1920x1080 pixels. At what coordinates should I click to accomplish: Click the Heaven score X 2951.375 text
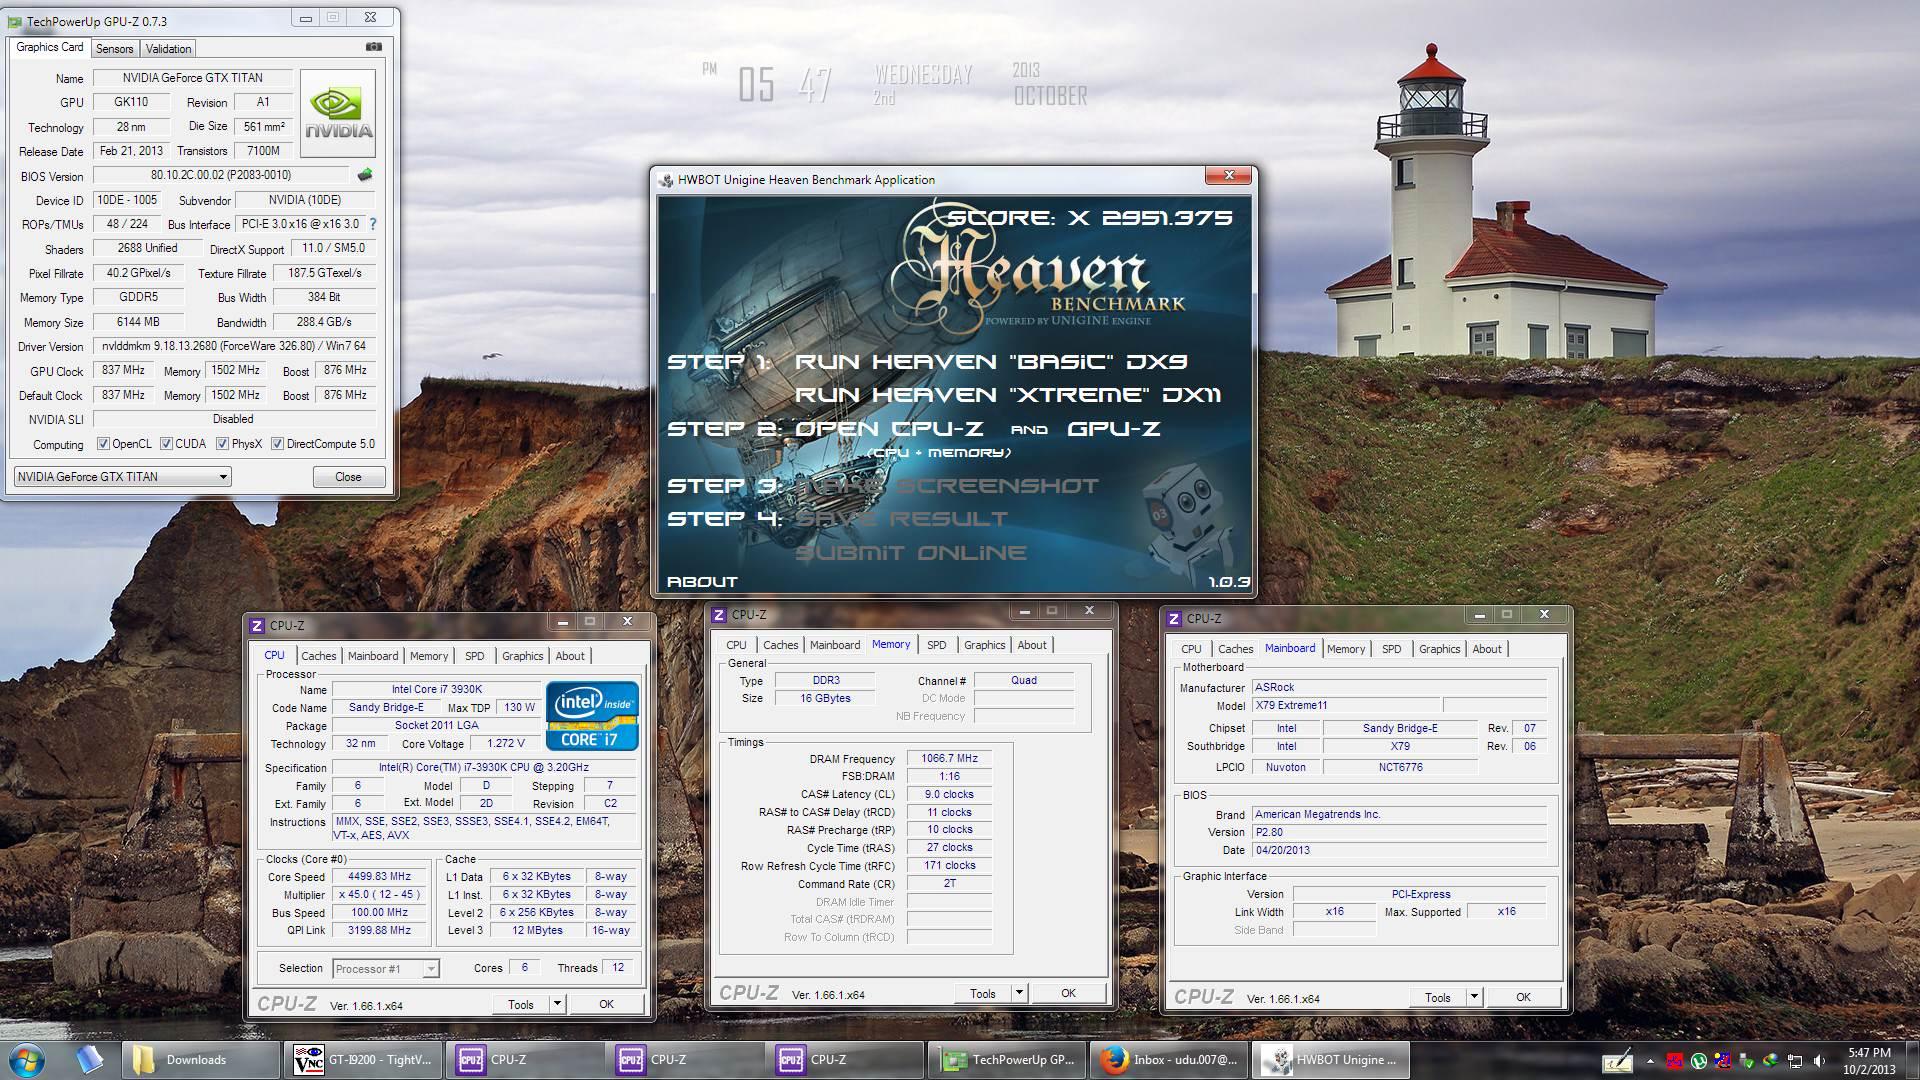point(1090,218)
